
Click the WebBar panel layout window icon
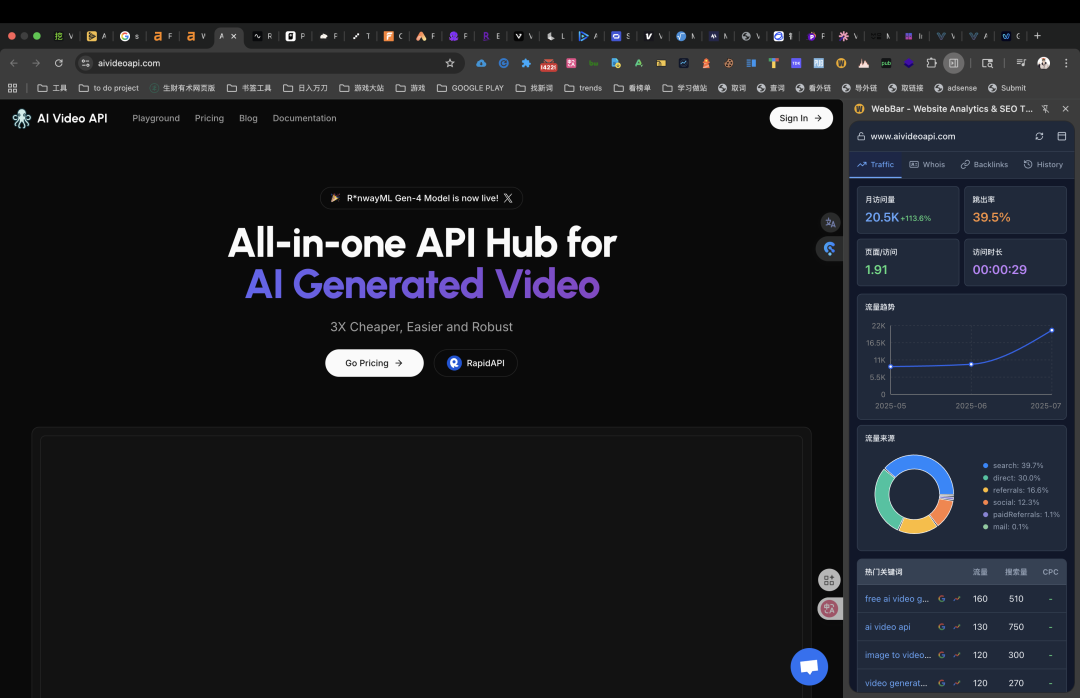1061,136
